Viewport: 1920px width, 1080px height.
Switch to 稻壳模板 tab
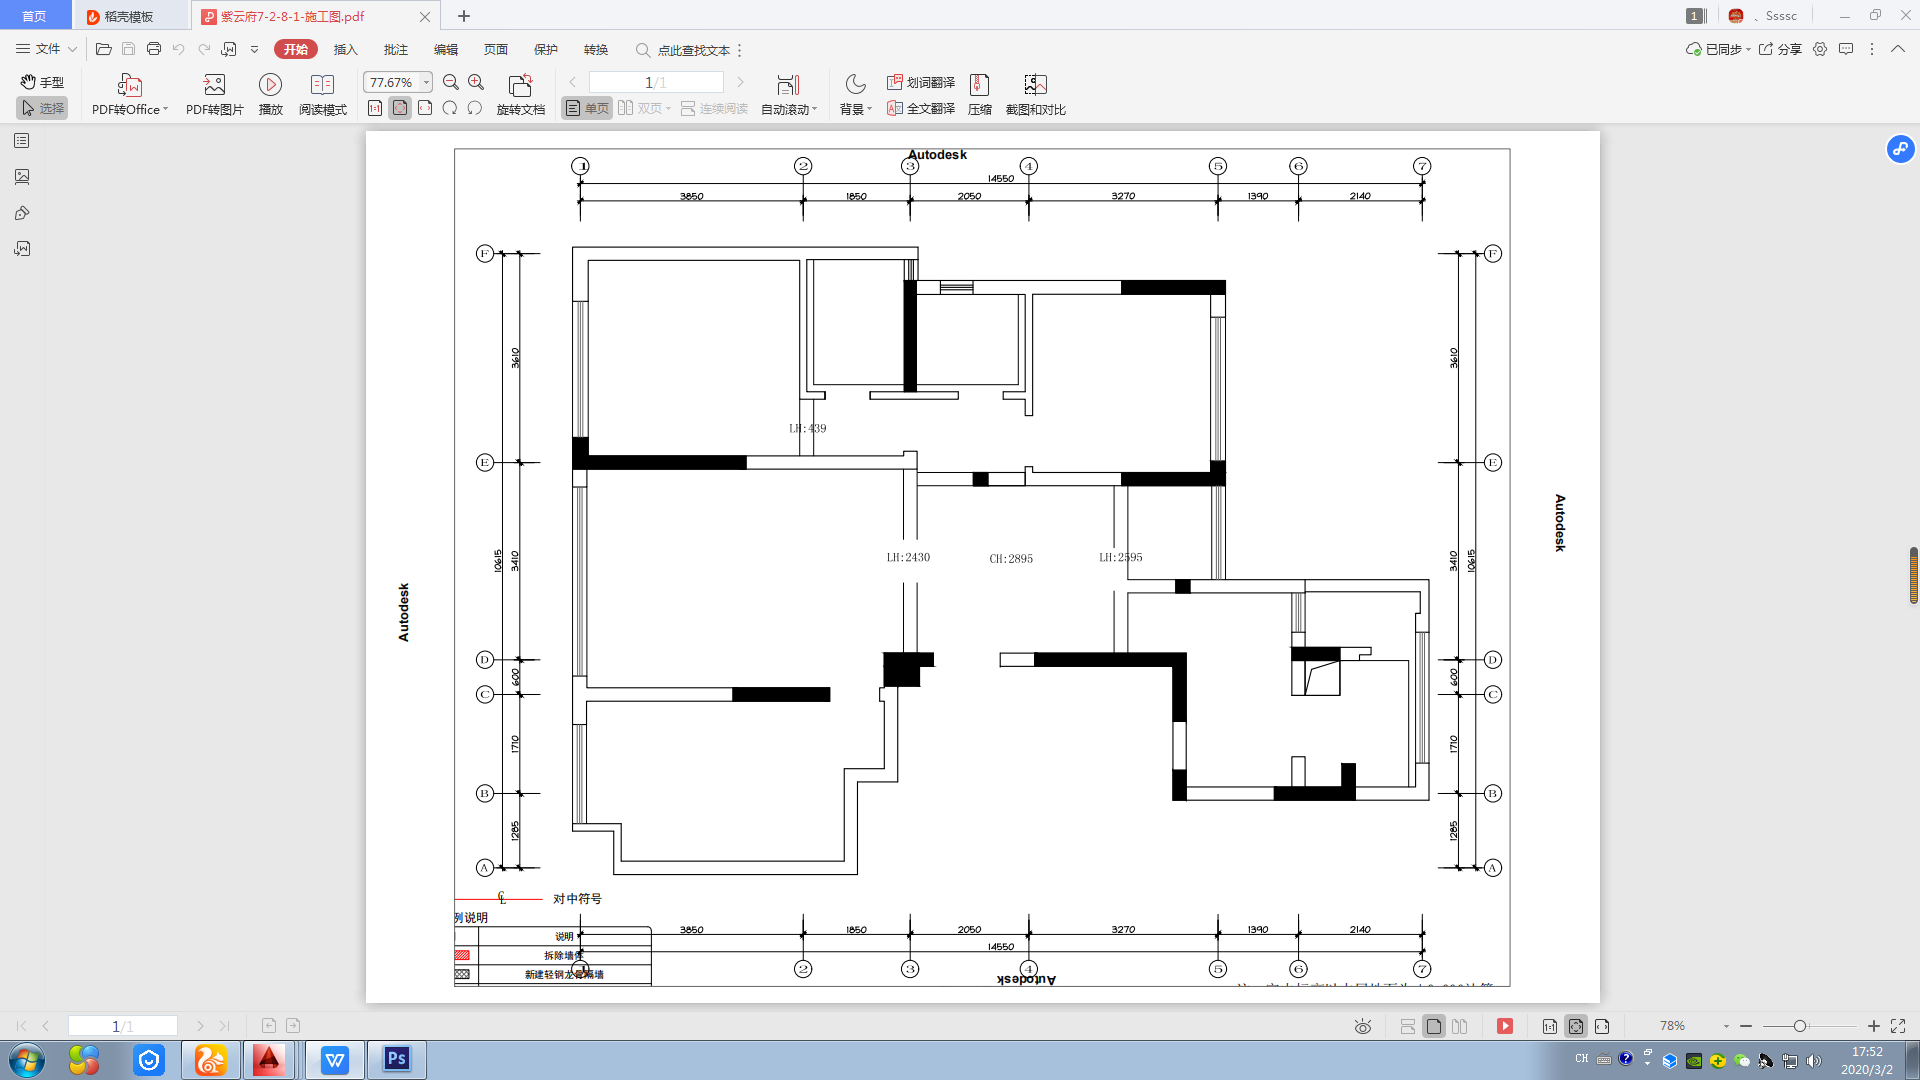[x=128, y=16]
